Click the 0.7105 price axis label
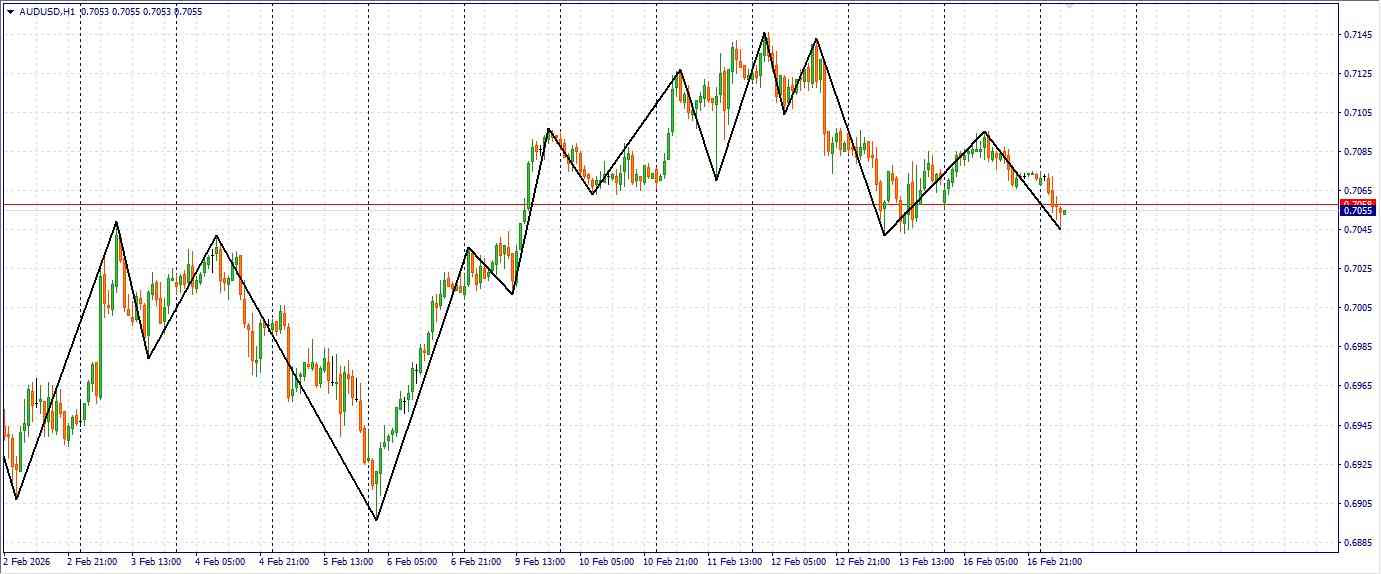1381x574 pixels. pos(1358,113)
